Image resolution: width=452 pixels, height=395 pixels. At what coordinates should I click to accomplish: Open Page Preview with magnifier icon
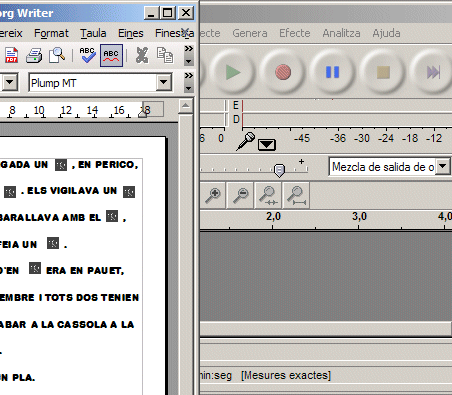point(57,55)
